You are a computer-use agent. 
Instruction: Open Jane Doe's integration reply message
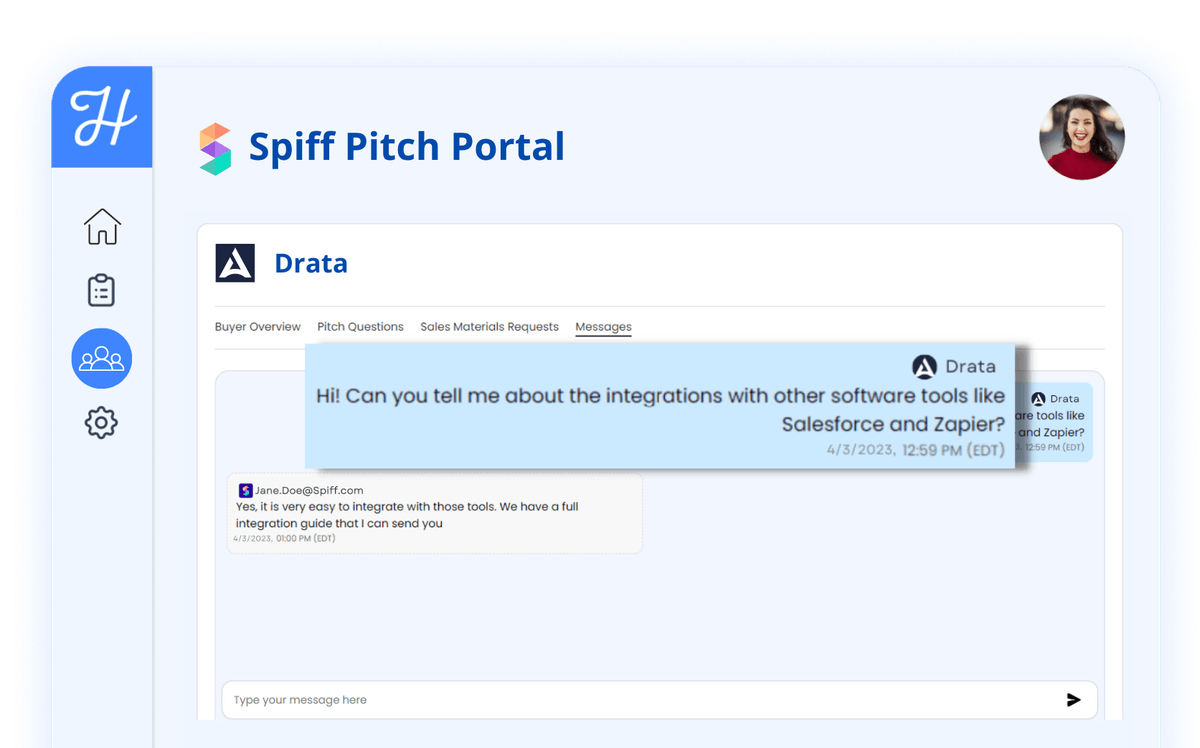click(x=434, y=512)
